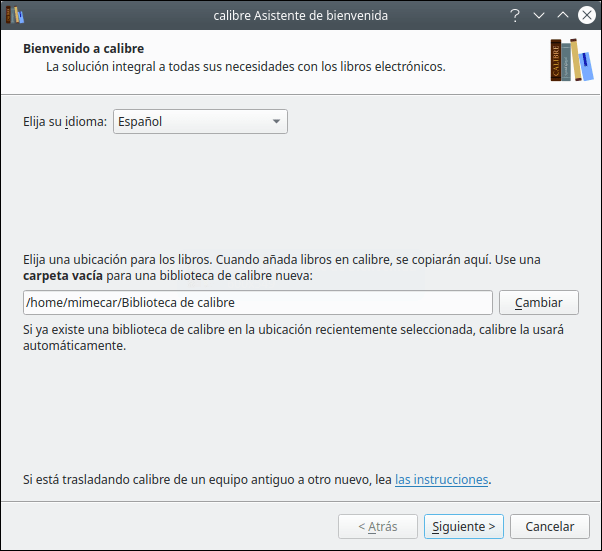Open the Español language combo box

pos(200,122)
